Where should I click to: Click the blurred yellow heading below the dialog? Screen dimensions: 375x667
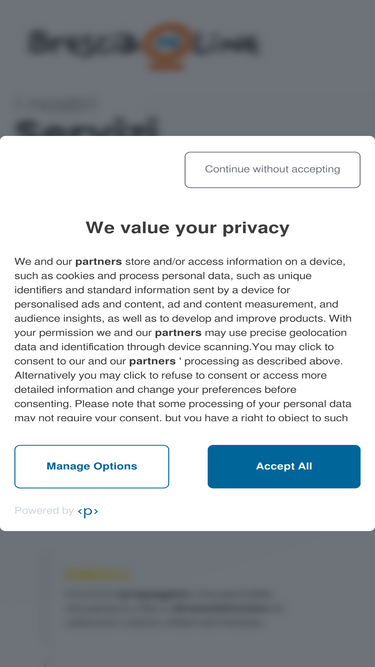point(97,574)
